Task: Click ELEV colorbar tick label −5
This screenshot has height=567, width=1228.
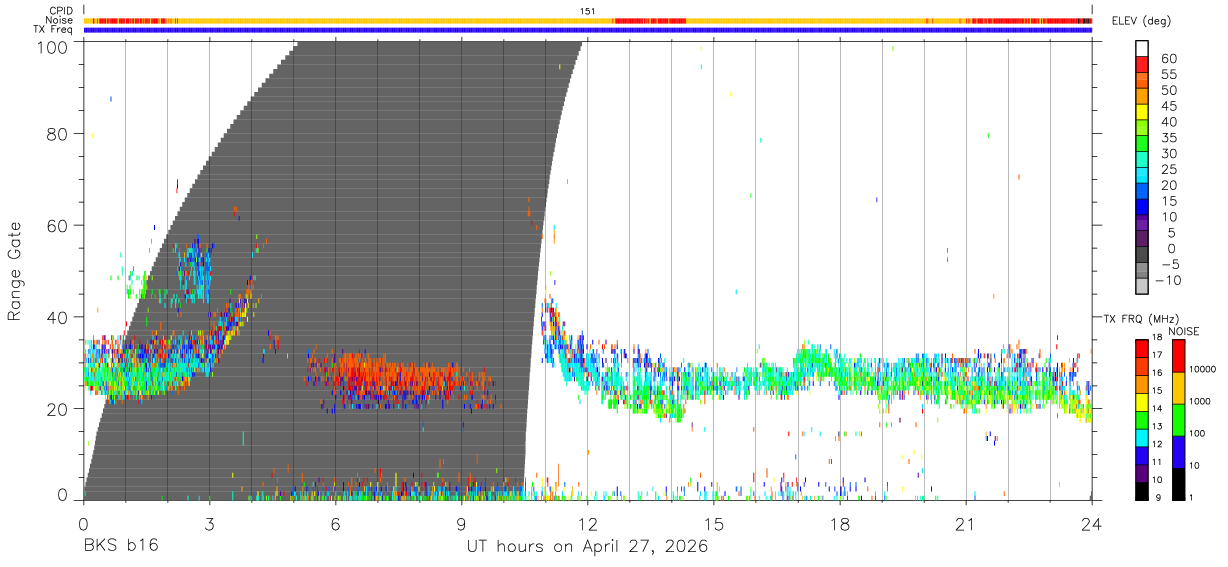Action: click(x=1169, y=265)
